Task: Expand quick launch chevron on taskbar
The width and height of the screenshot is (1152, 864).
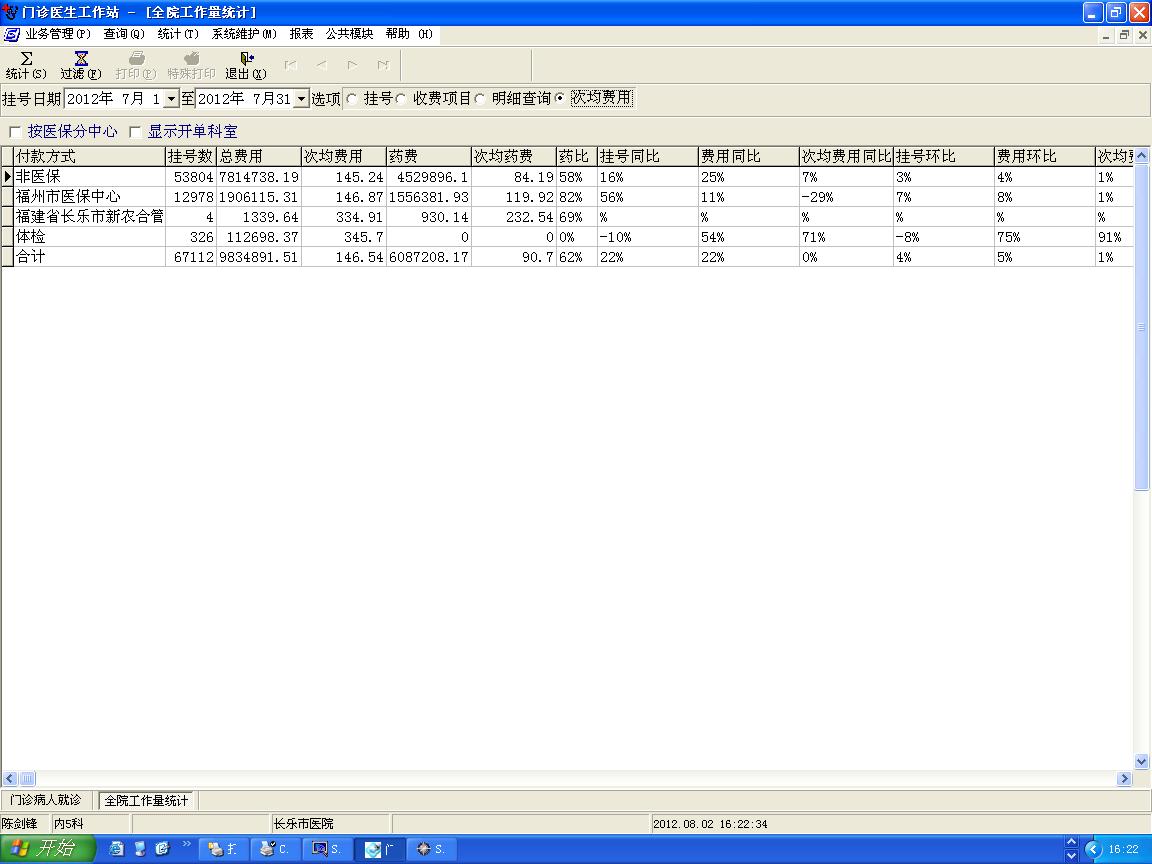Action: pos(186,844)
